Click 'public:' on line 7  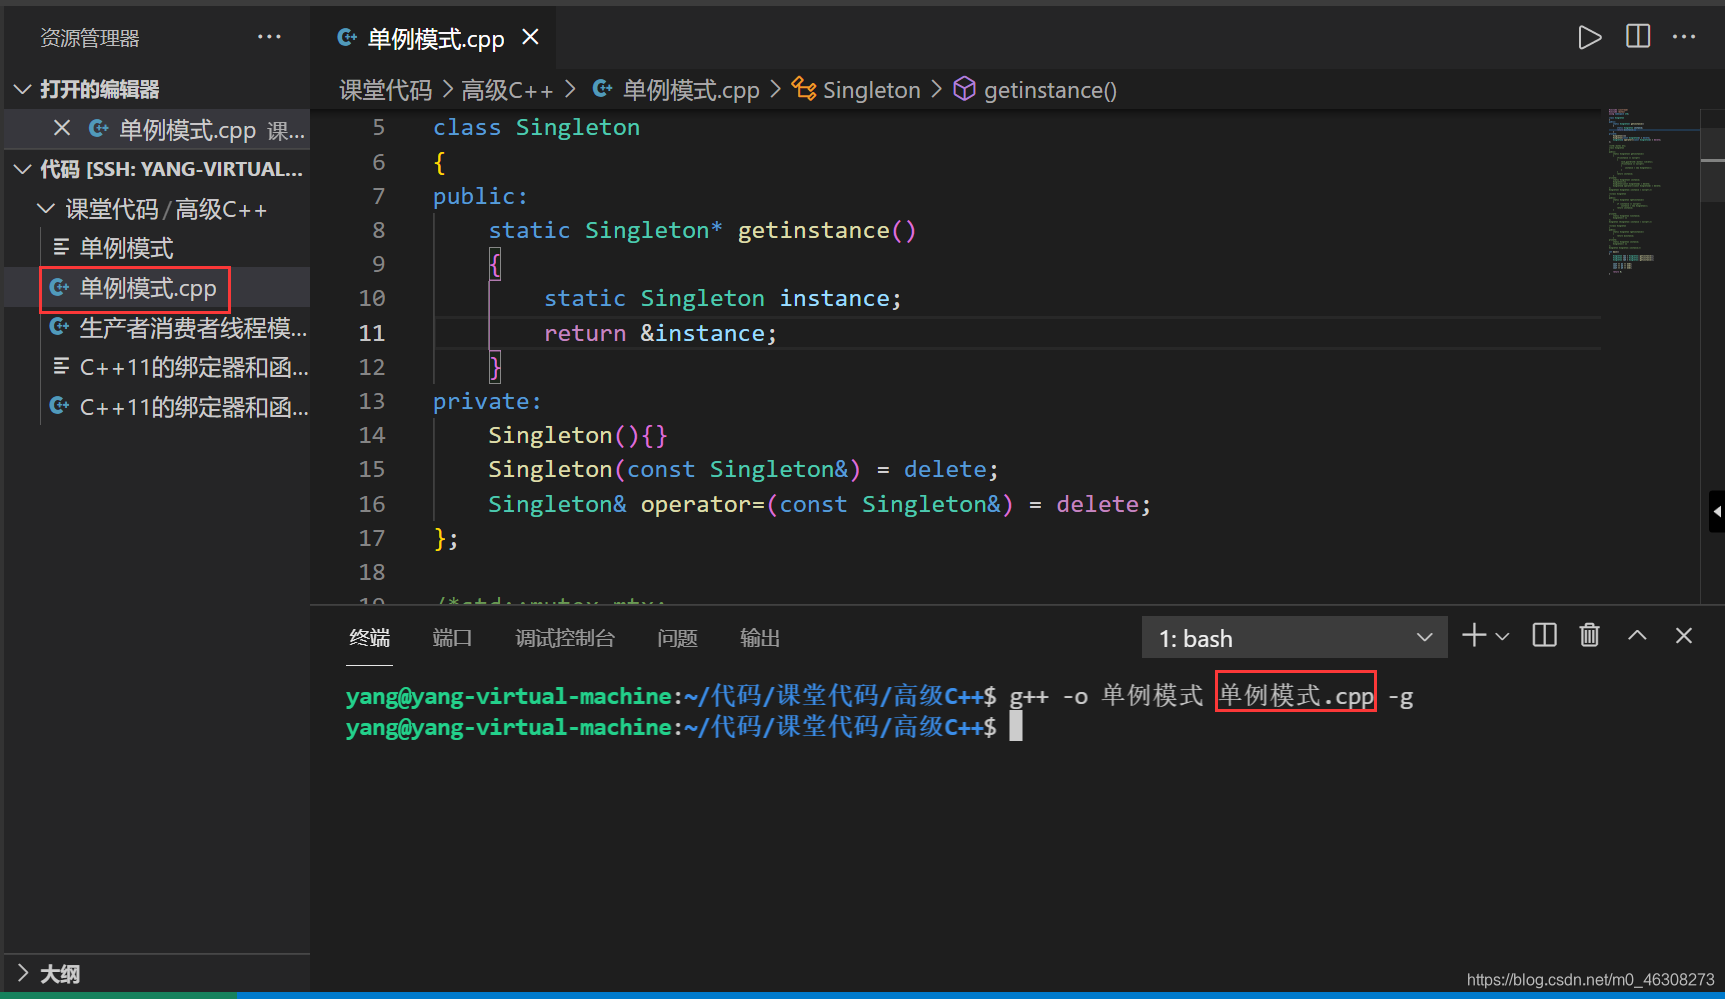[480, 196]
